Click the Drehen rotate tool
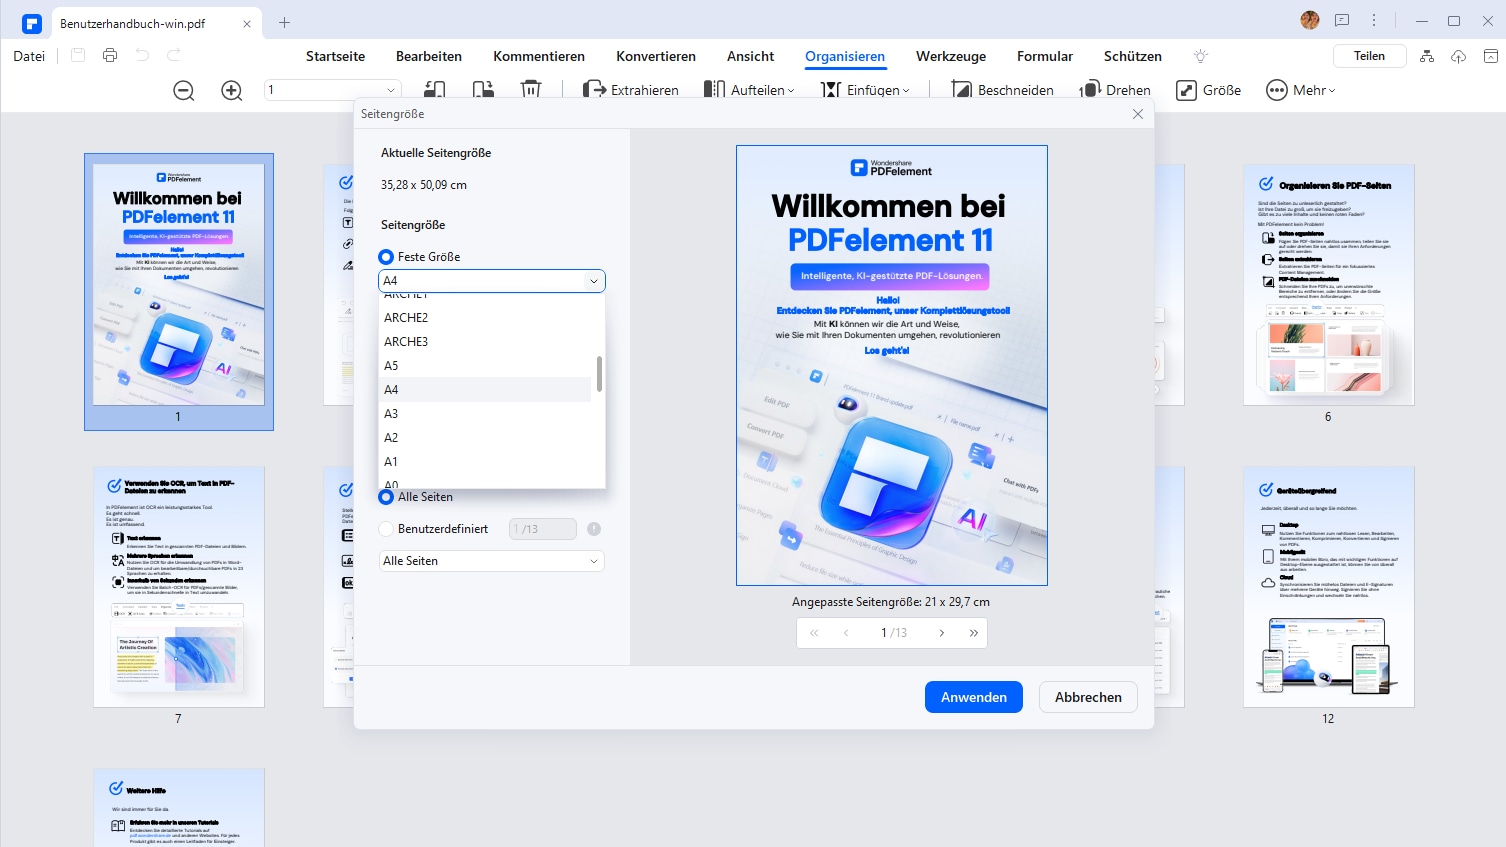Screen dimensions: 1506x847 pyautogui.click(x=1115, y=90)
